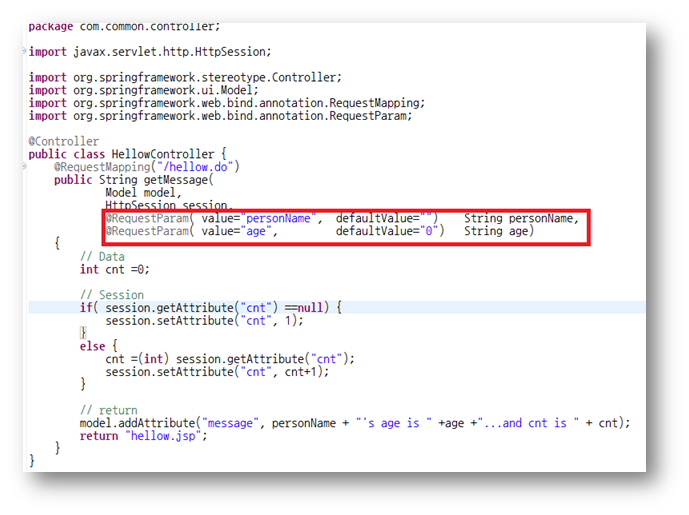Screen dimensions: 689x515
Task: Click the // Data comment
Action: (x=102, y=257)
